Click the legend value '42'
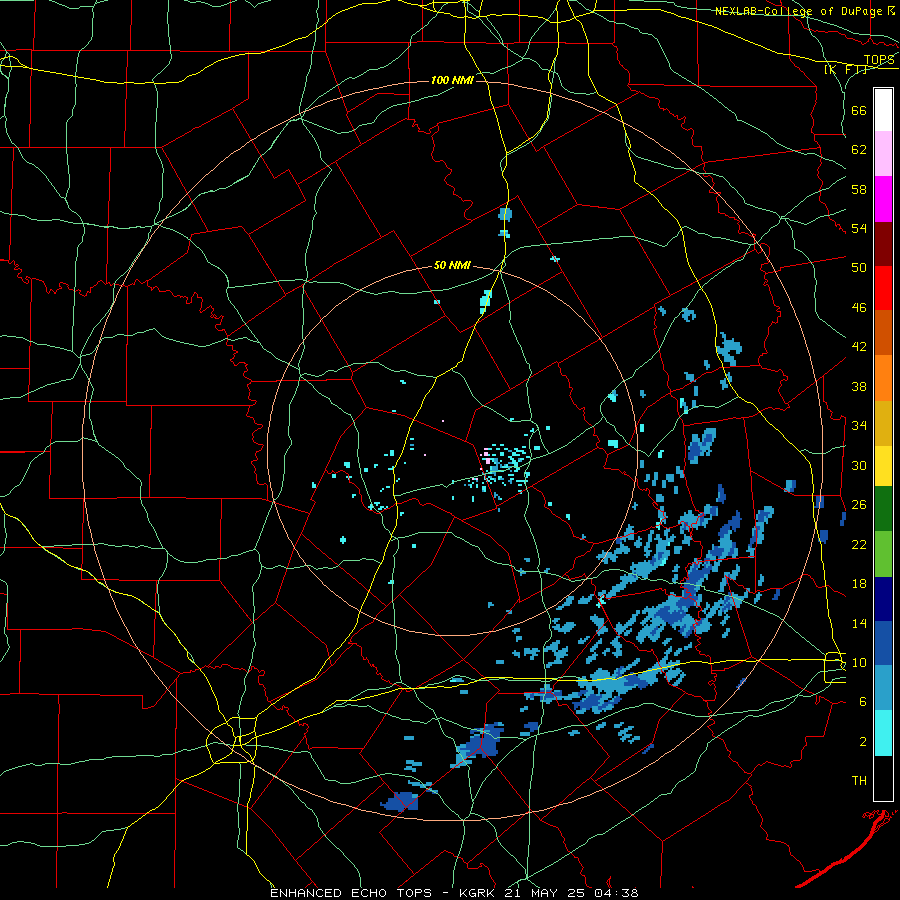Viewport: 900px width, 900px height. 859,347
